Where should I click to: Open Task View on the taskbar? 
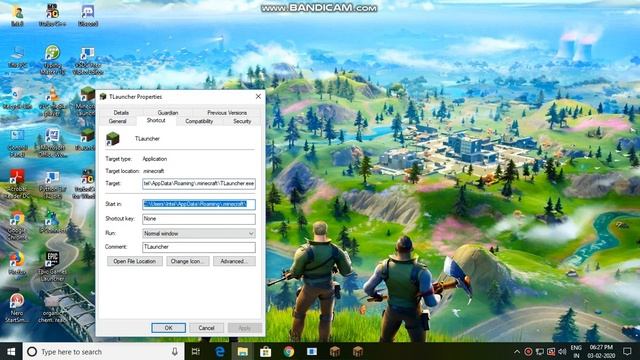pyautogui.click(x=196, y=351)
